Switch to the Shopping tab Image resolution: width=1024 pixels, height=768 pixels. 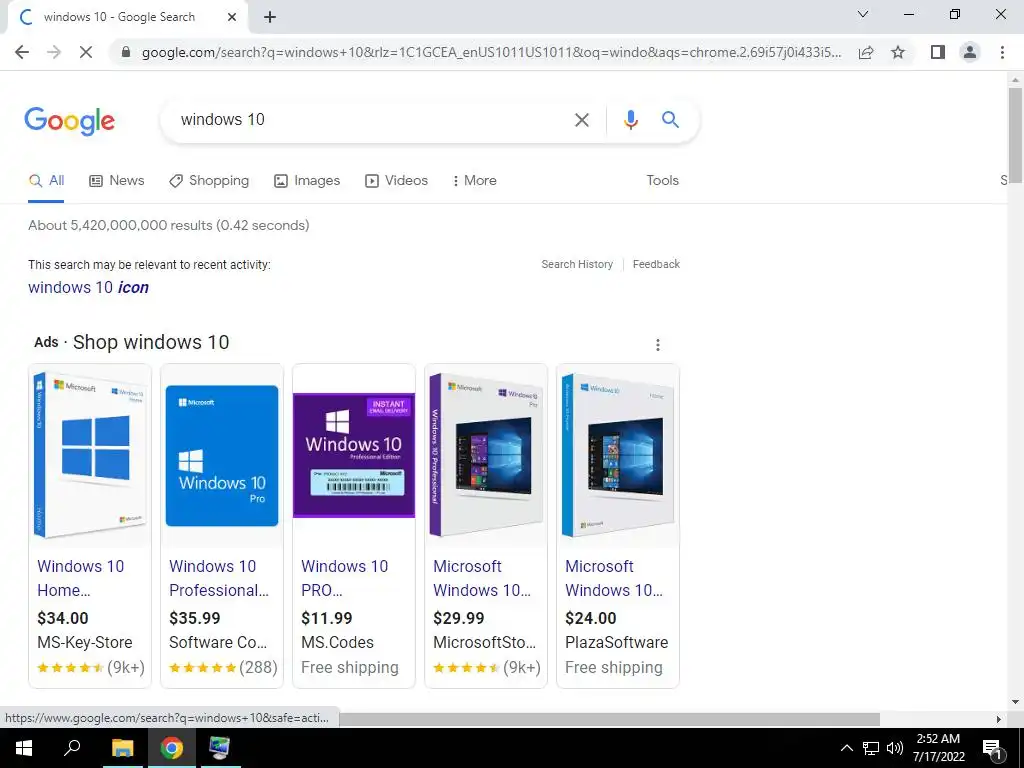click(209, 181)
